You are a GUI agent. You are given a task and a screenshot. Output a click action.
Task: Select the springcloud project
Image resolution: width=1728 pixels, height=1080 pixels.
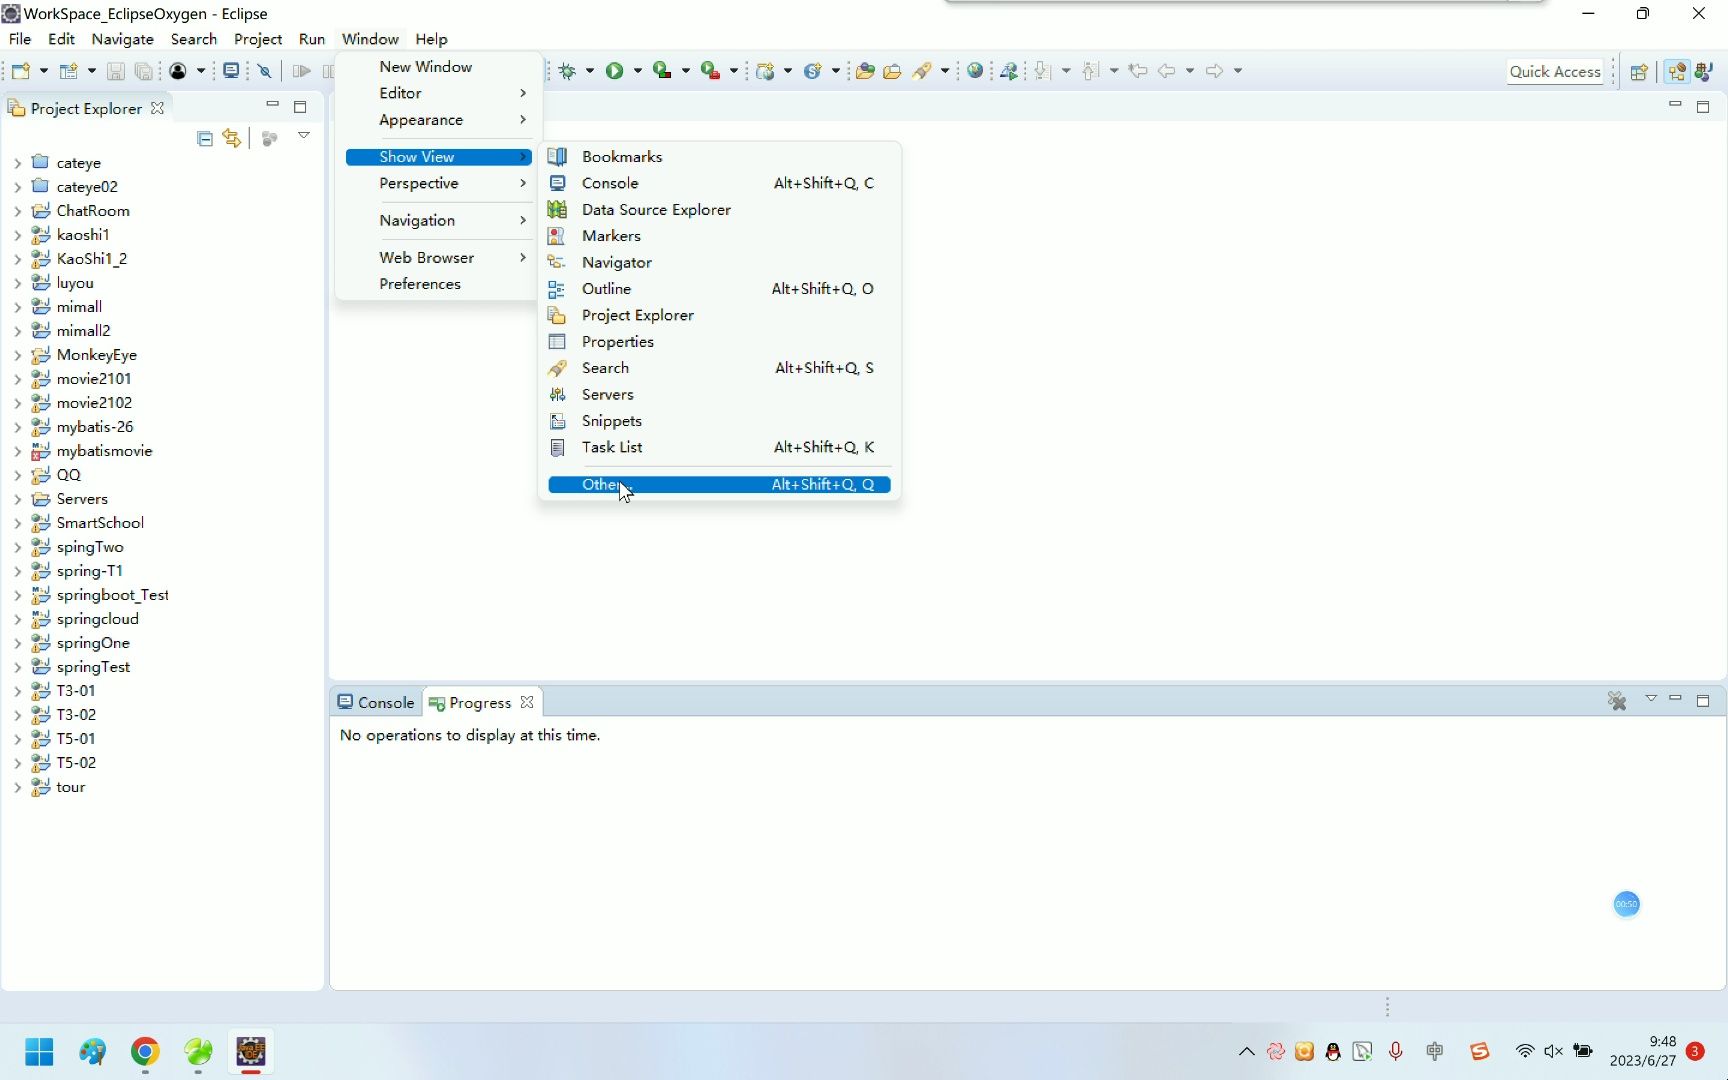tap(98, 619)
